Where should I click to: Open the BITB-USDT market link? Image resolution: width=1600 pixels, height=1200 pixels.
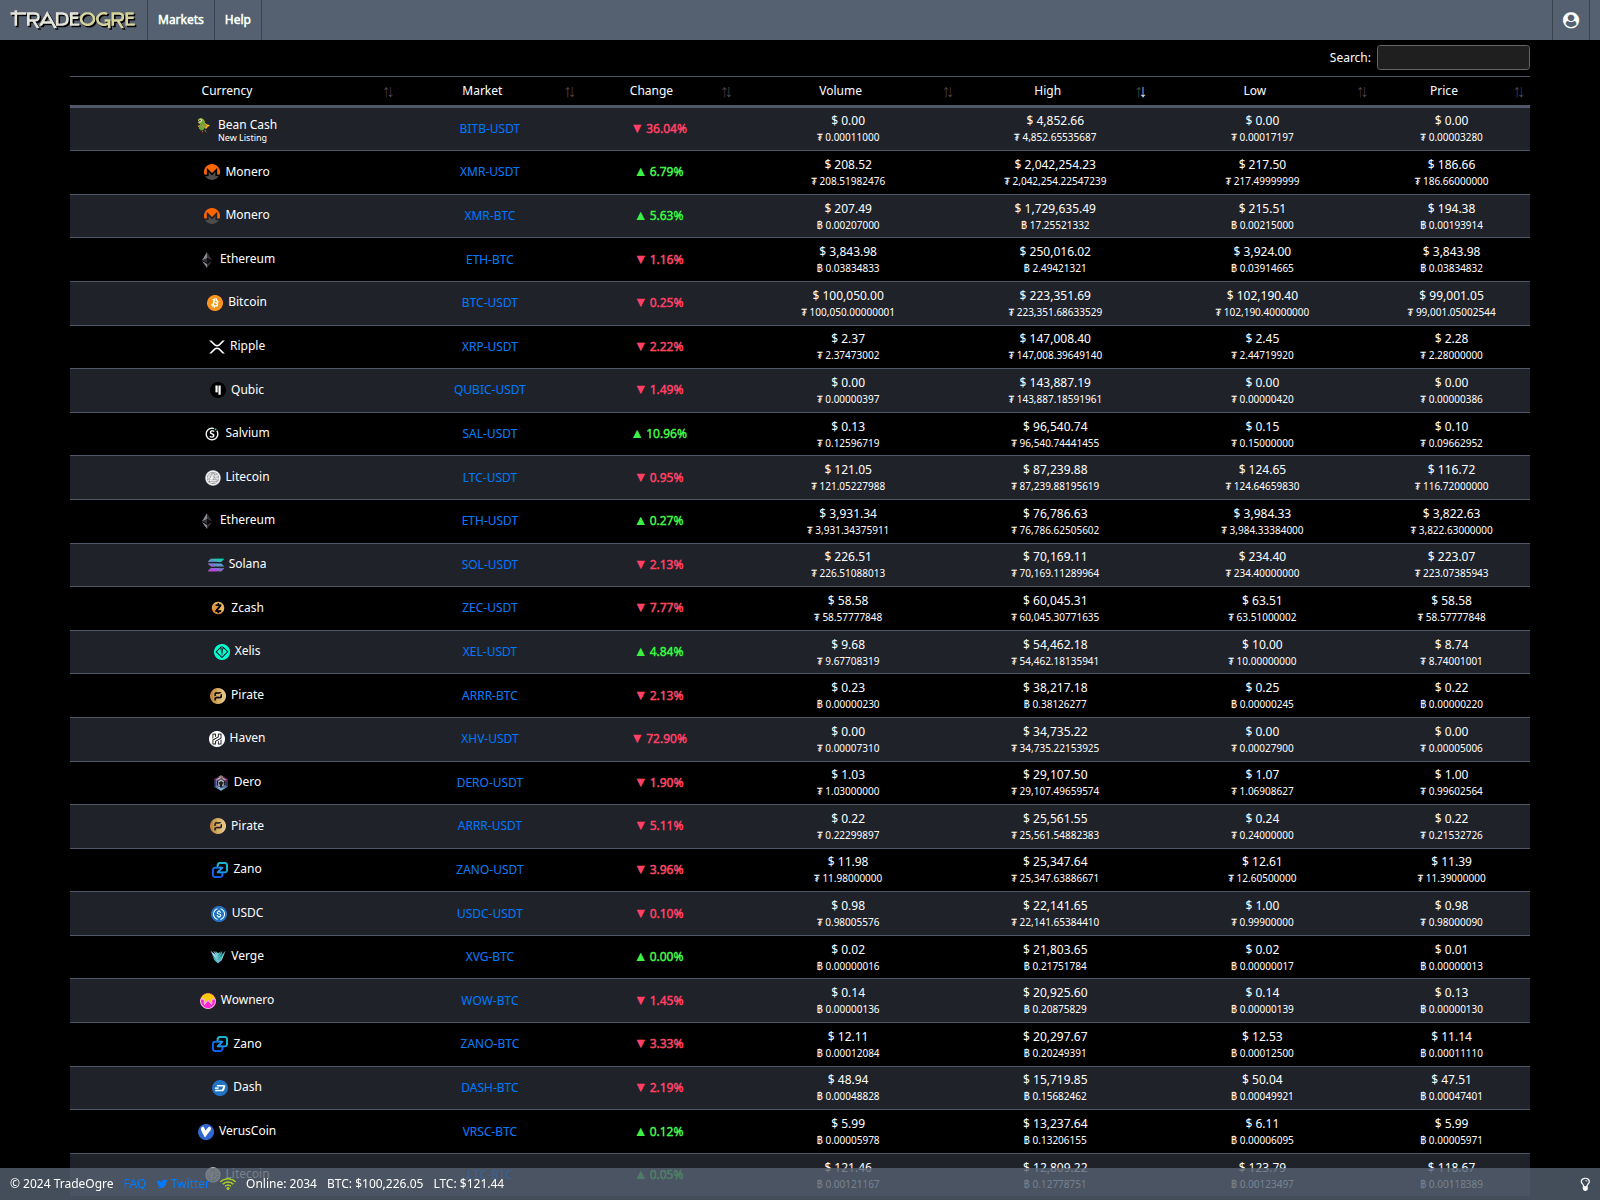pos(489,129)
